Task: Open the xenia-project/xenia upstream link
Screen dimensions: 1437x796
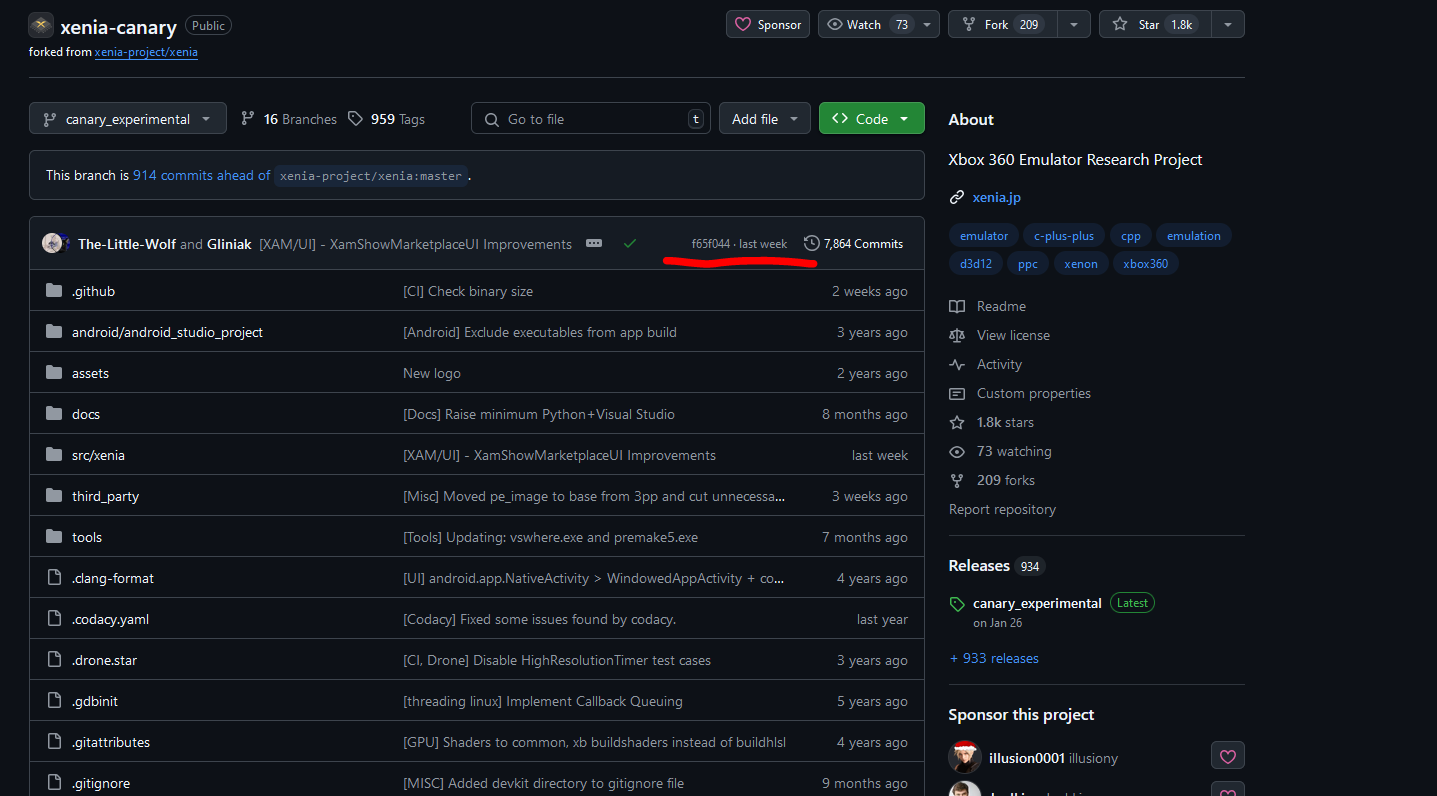Action: tap(146, 52)
